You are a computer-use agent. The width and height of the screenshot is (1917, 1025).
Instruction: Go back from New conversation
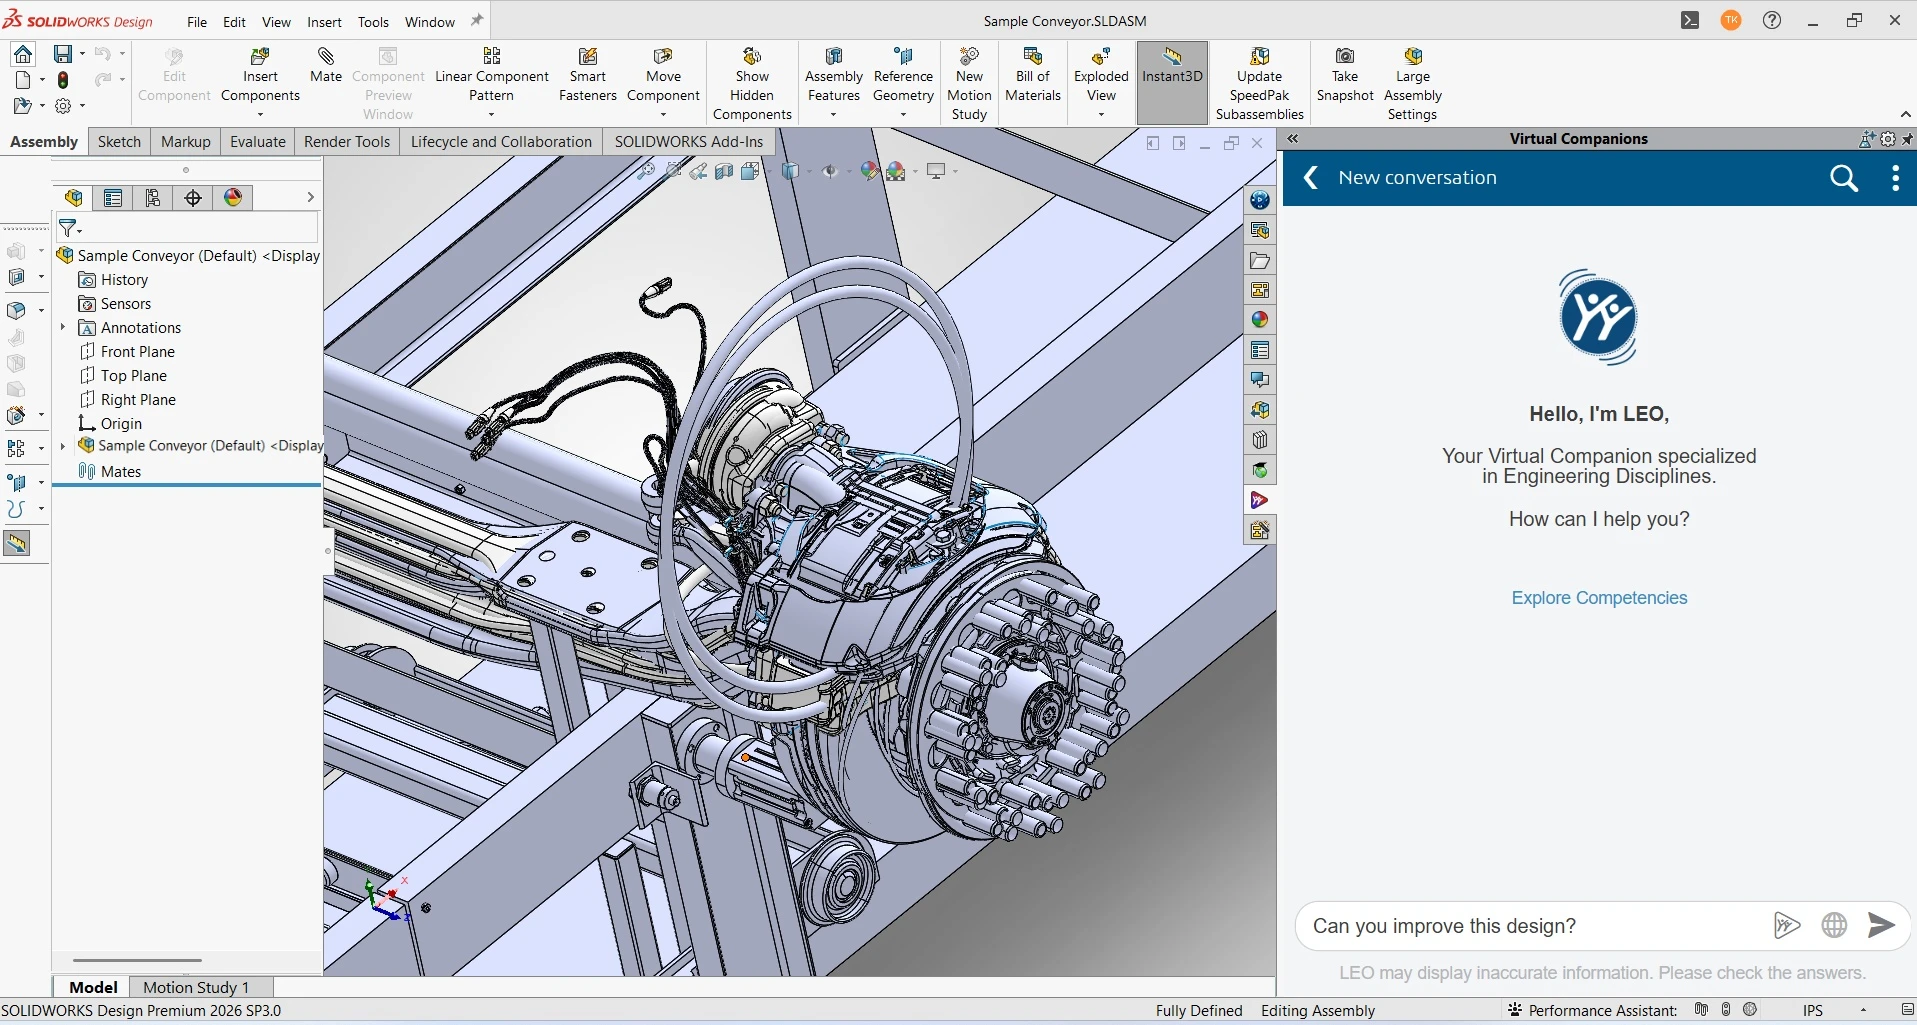[1311, 178]
